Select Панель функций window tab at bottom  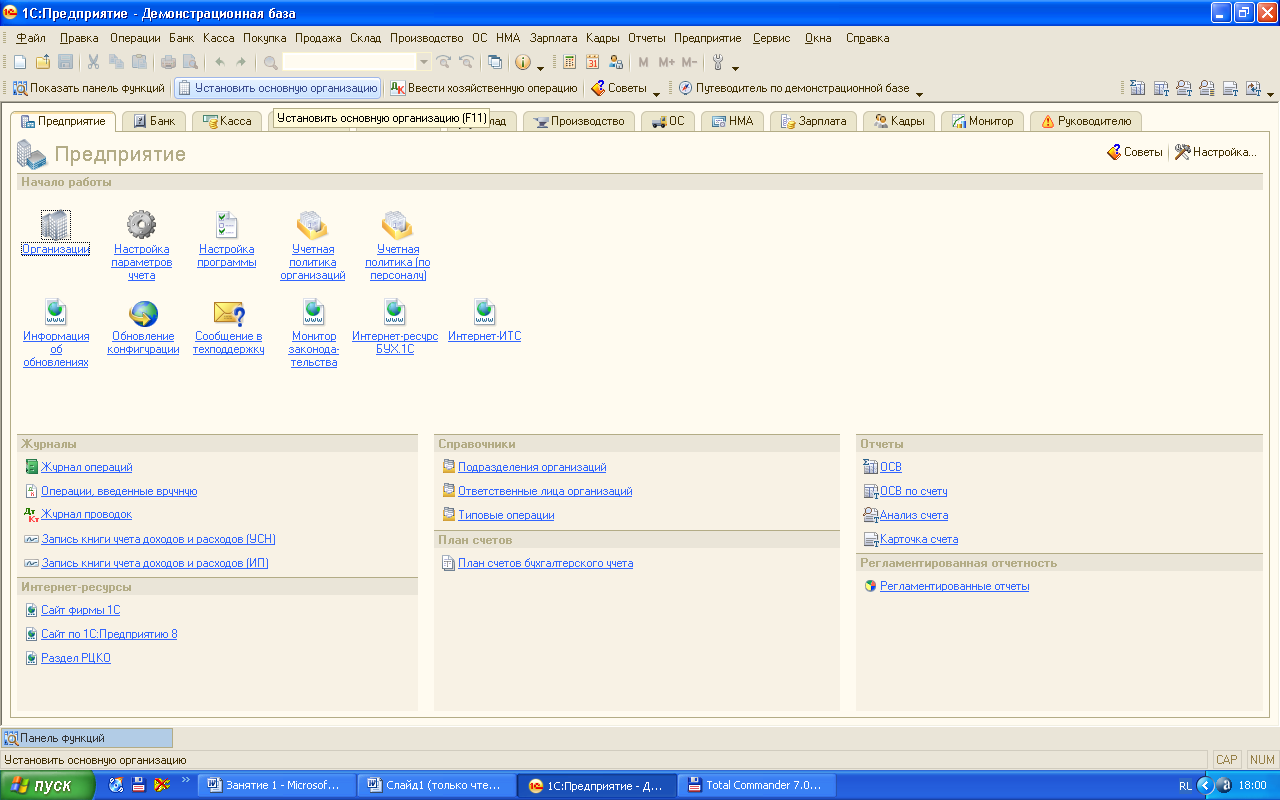(86, 738)
